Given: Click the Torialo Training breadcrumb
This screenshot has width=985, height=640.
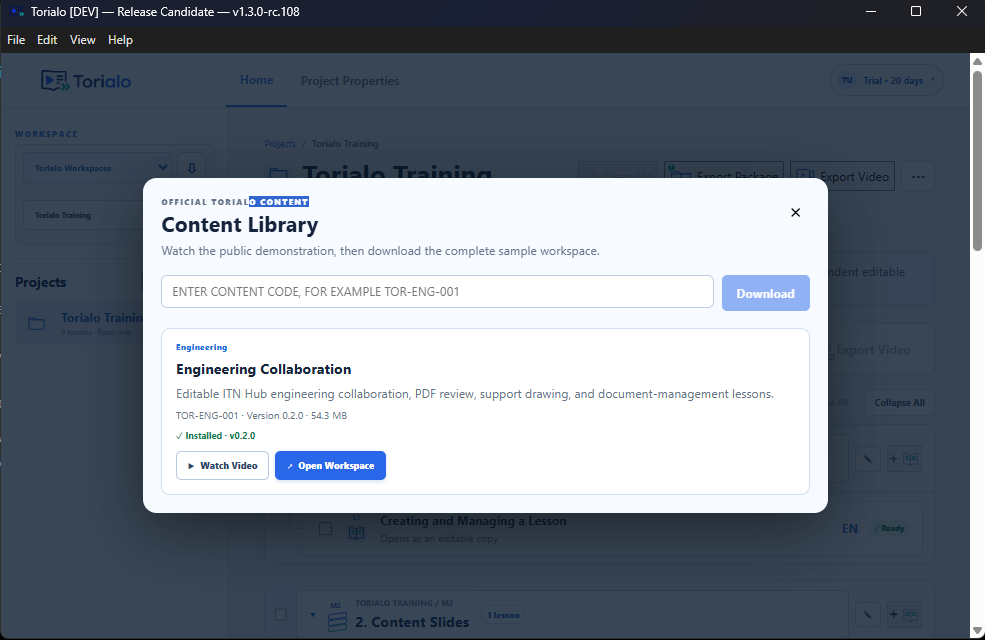Looking at the screenshot, I should tap(345, 144).
